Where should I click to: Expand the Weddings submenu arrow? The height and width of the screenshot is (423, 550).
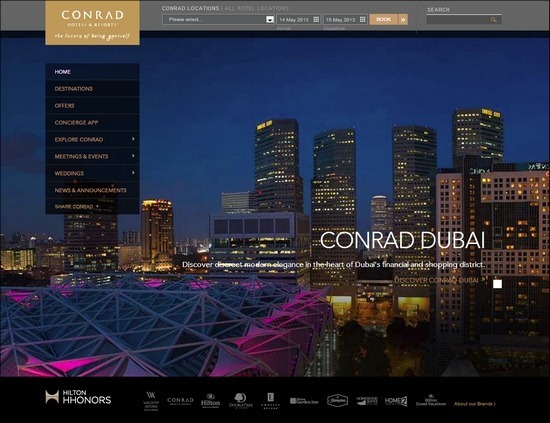[133, 173]
